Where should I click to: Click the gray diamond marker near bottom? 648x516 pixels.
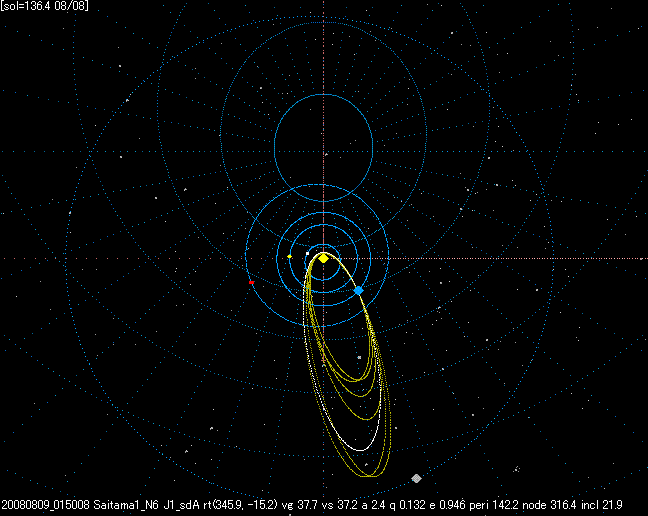pyautogui.click(x=417, y=478)
